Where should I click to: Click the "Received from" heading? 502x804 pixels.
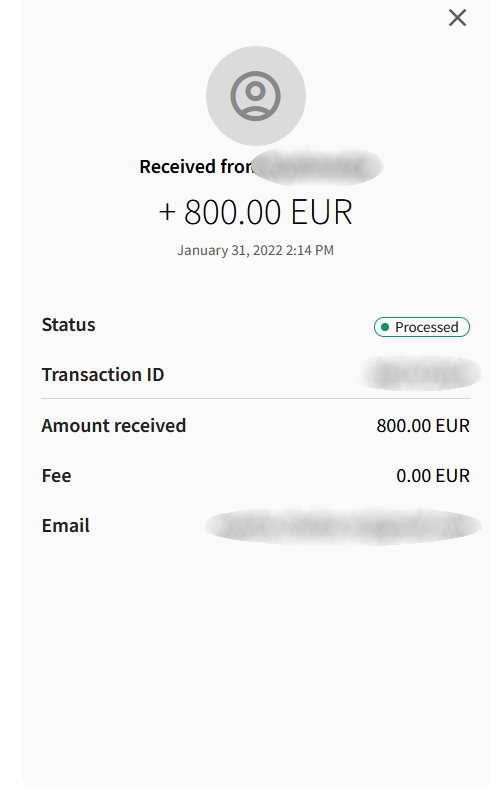coord(196,167)
